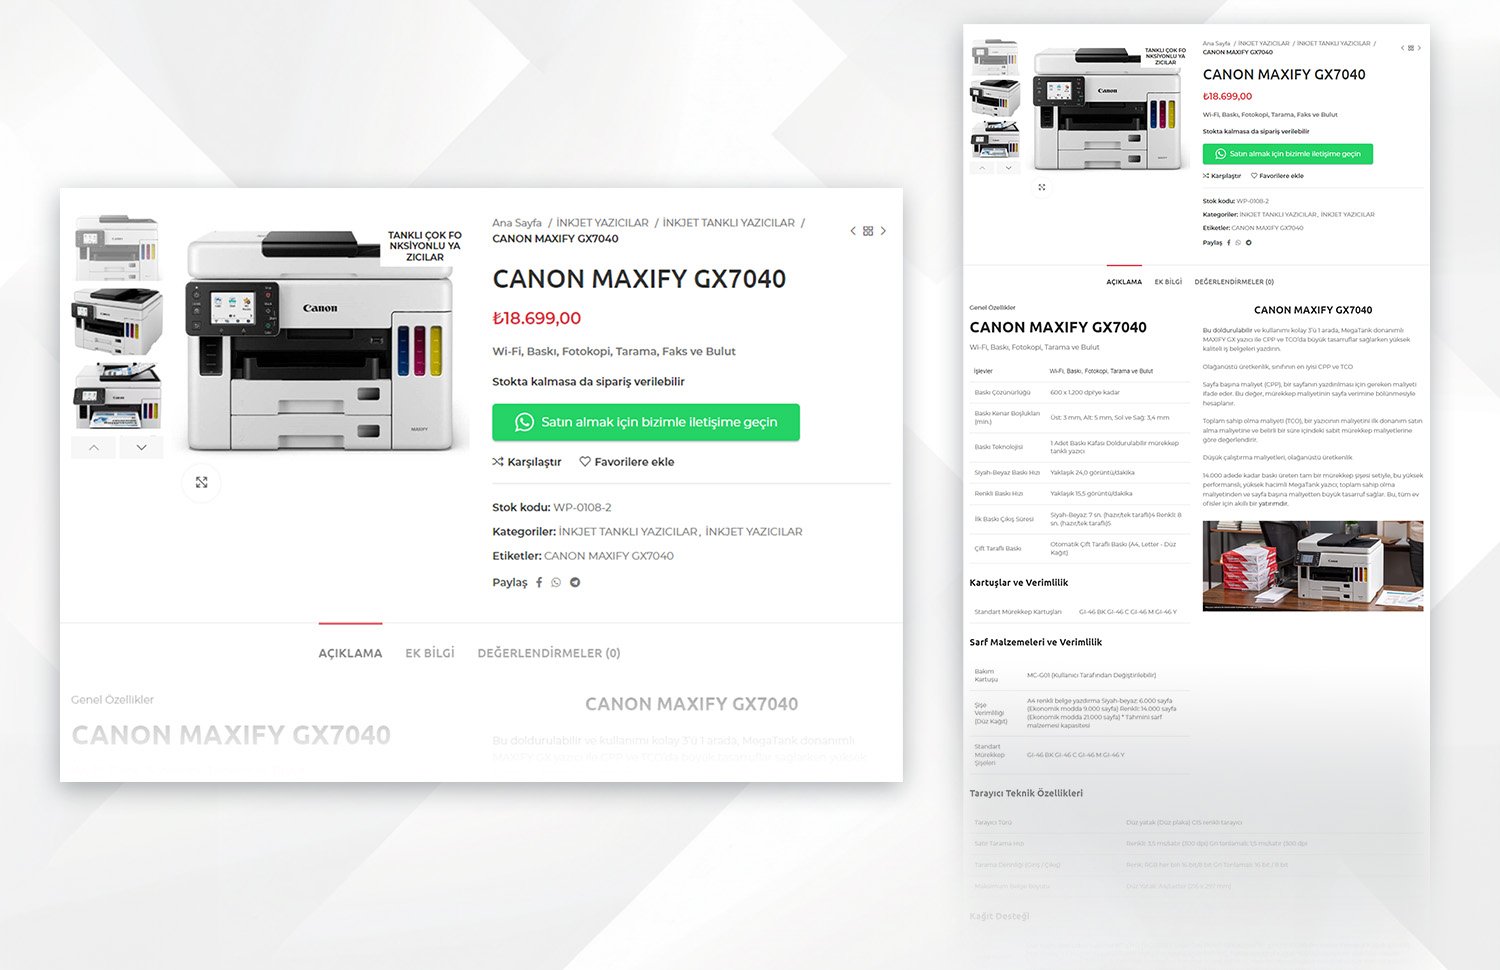
Task: Click grid icon between product arrows, left panel
Action: [868, 231]
